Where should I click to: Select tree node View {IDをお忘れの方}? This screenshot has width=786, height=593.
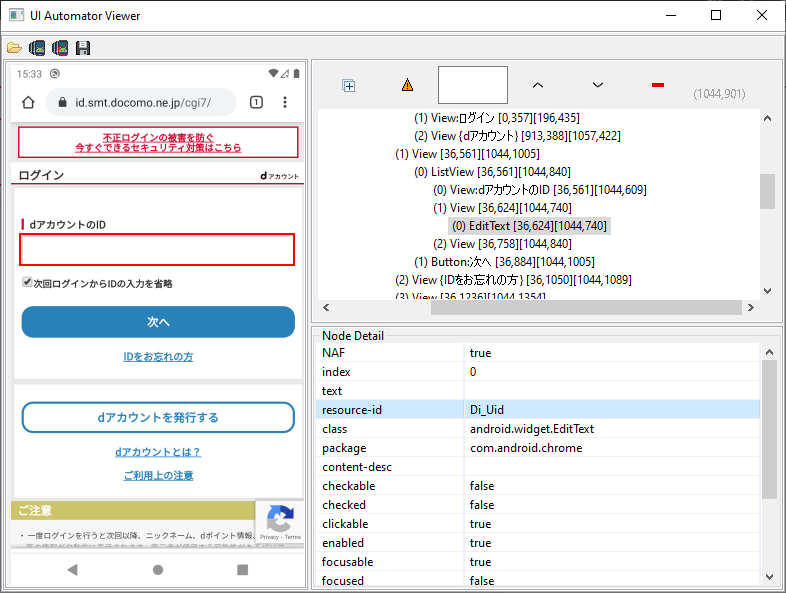(513, 280)
